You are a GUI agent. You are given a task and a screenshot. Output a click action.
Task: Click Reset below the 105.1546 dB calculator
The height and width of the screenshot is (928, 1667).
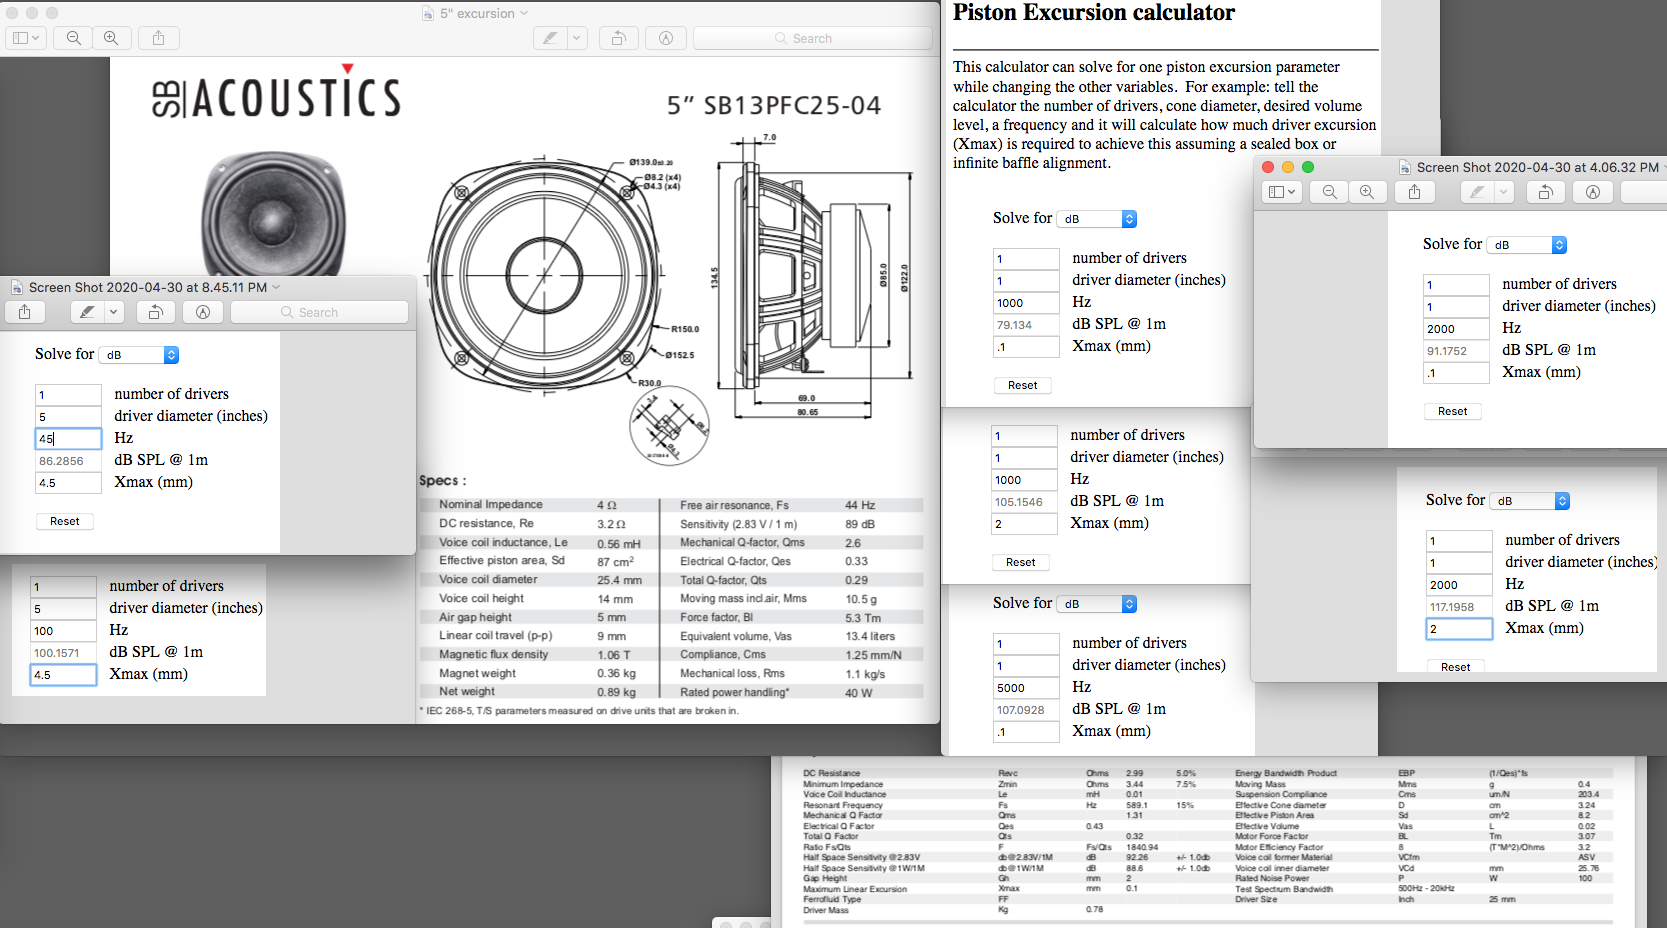click(1021, 562)
